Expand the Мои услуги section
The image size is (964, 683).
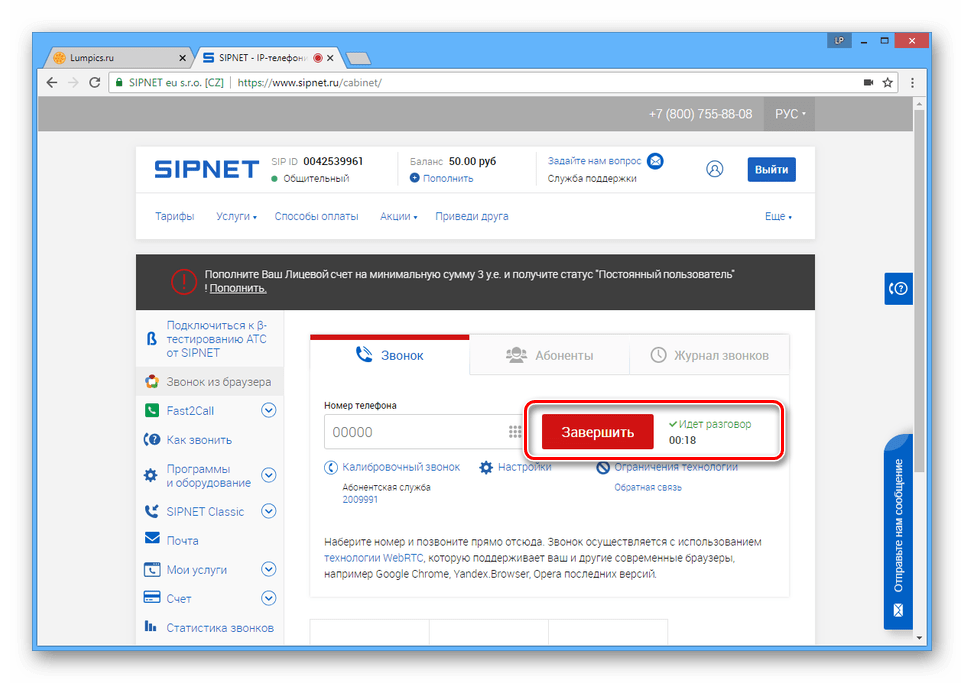pyautogui.click(x=269, y=569)
